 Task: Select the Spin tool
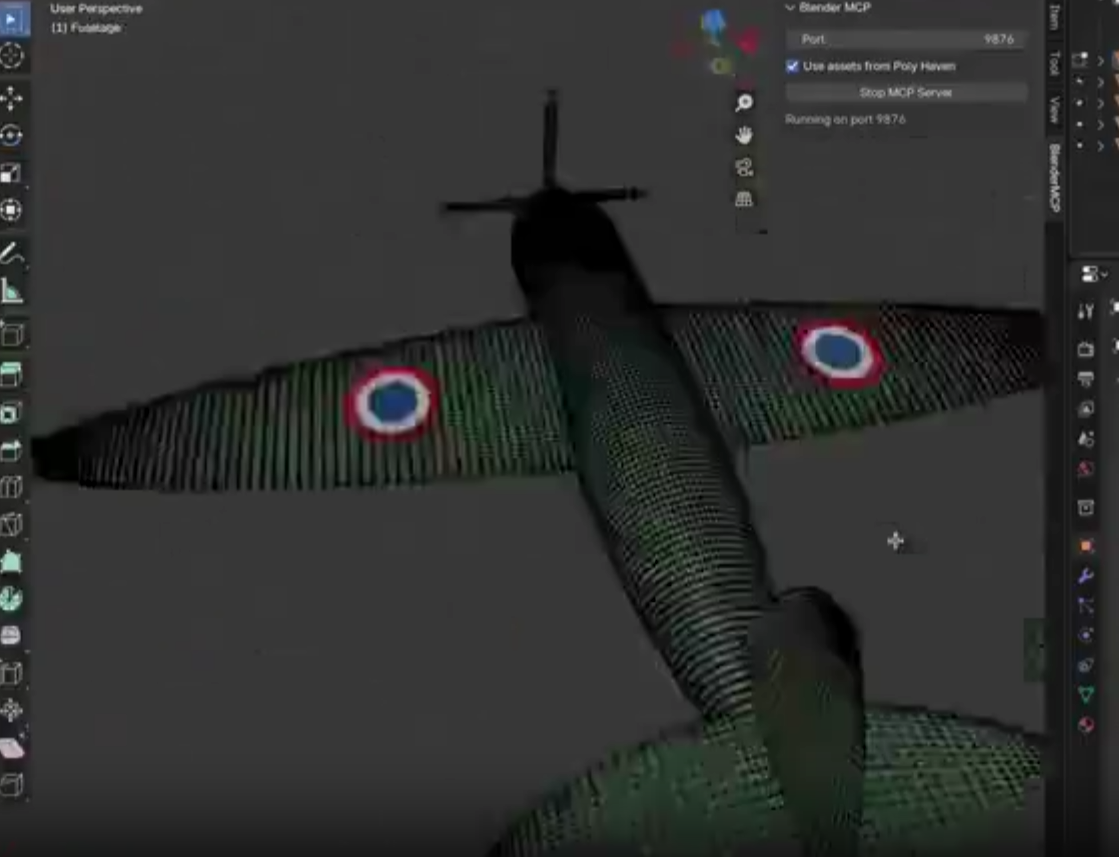coord(12,599)
